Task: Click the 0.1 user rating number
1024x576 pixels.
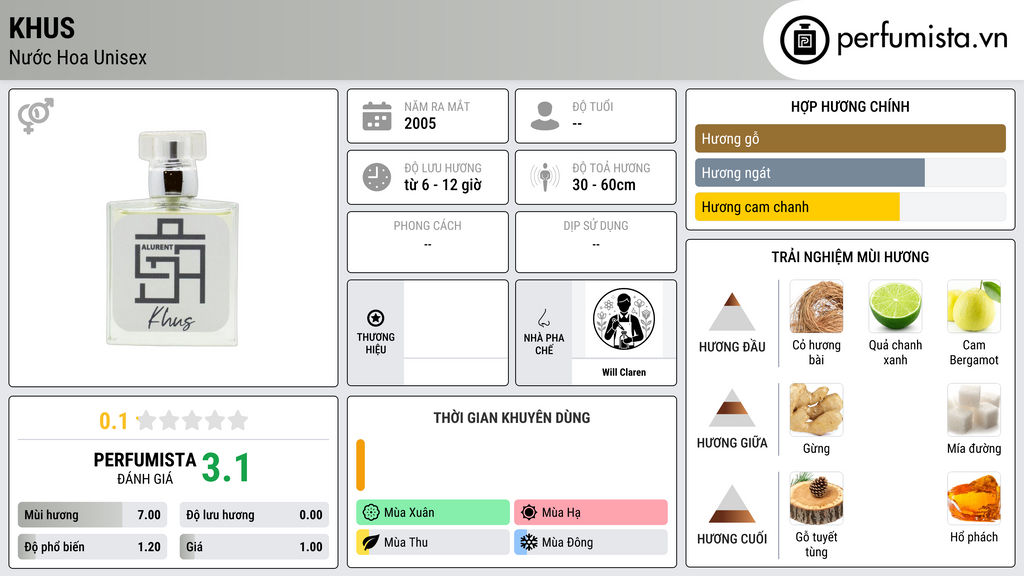Action: [x=113, y=421]
